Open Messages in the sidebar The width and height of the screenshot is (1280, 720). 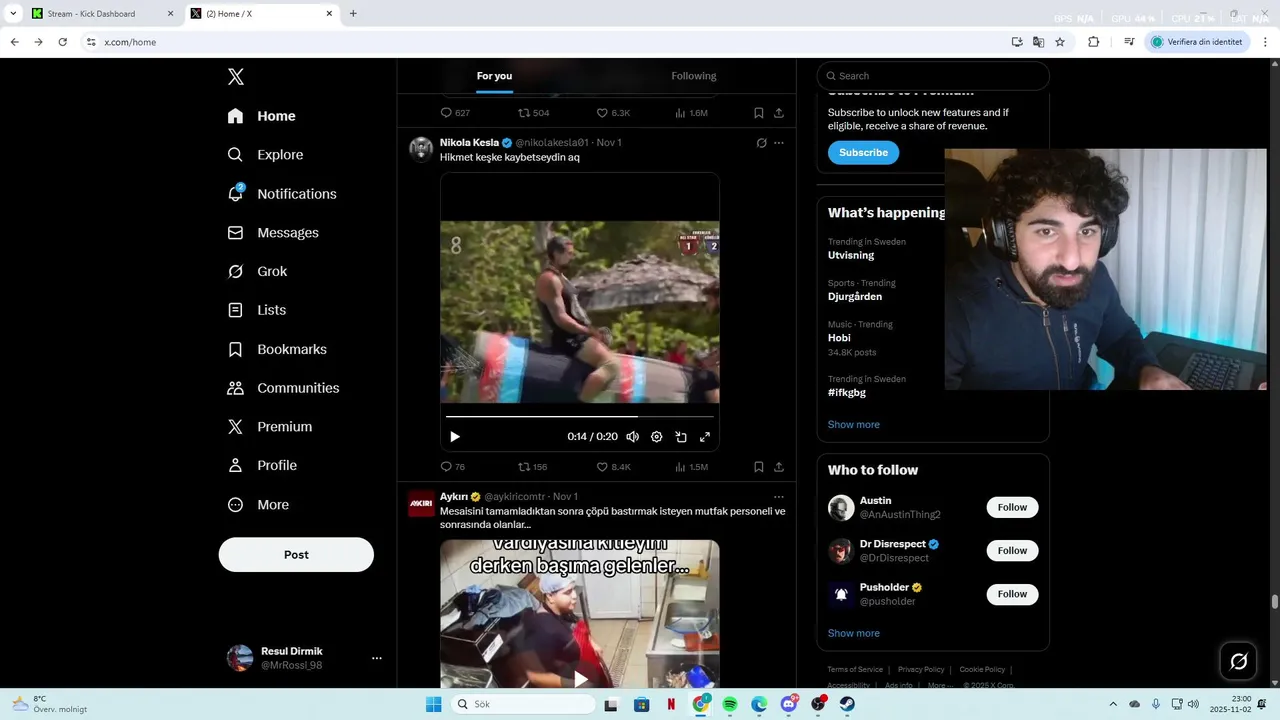(273, 233)
